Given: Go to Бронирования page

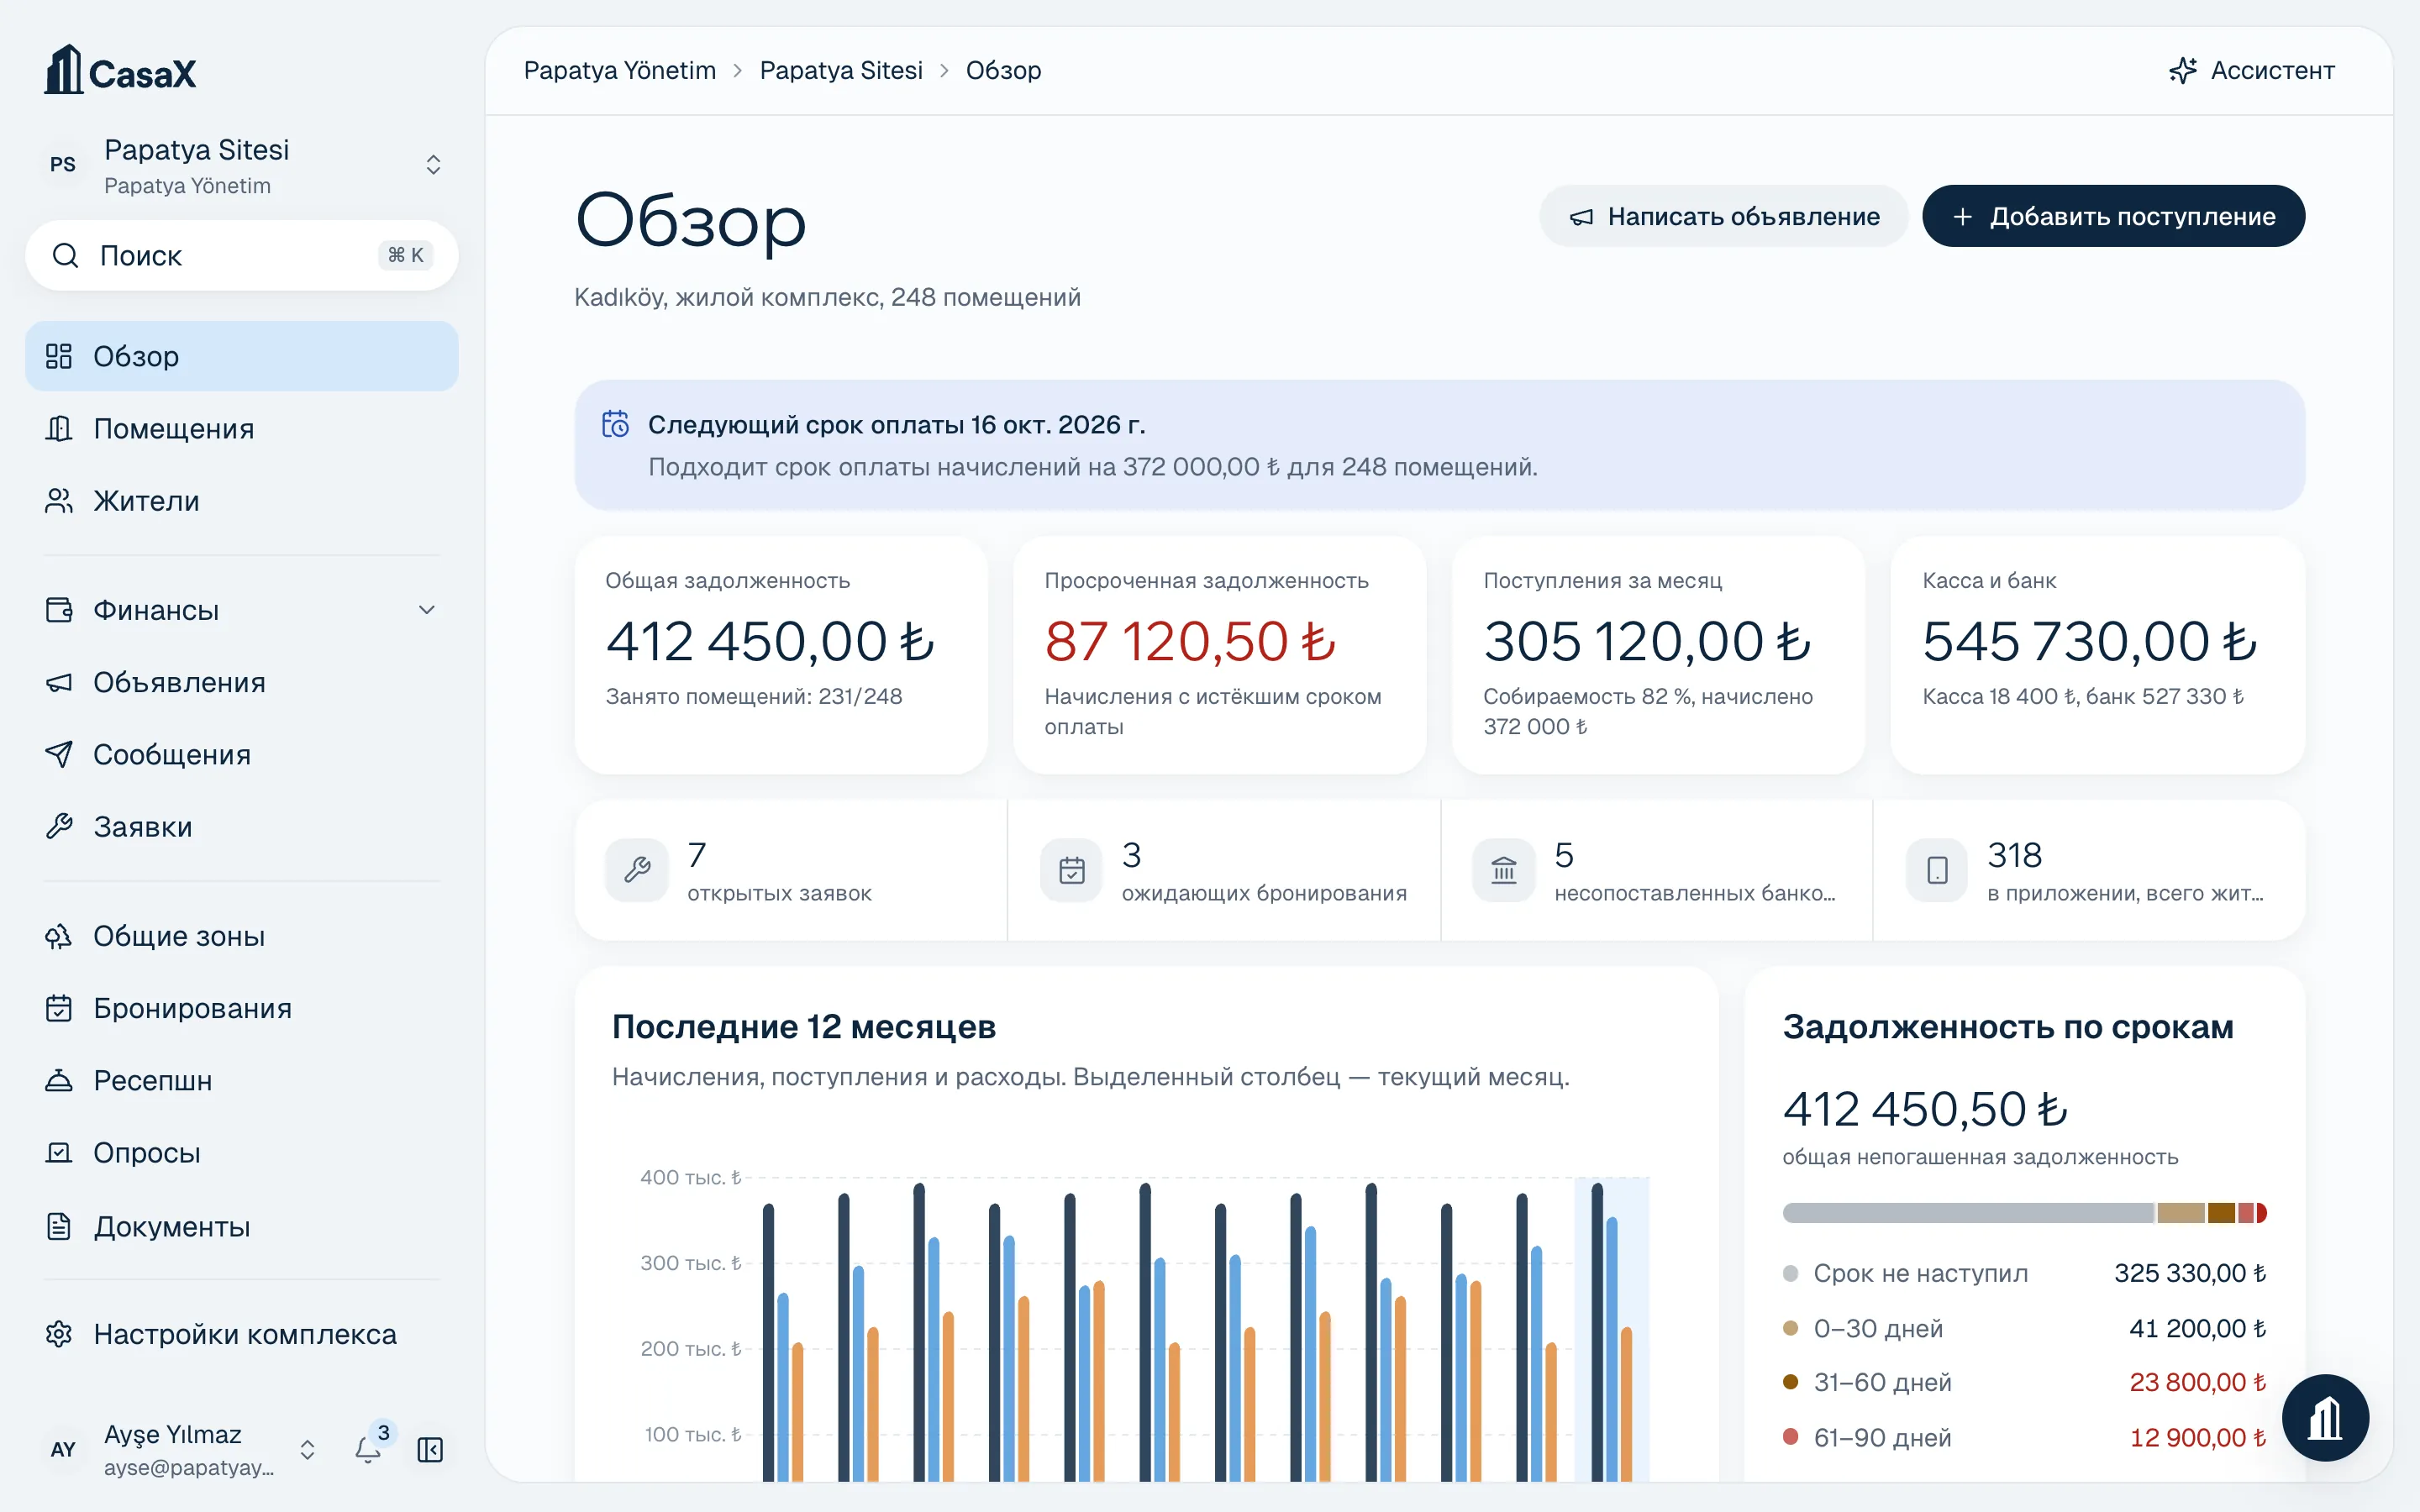Looking at the screenshot, I should pyautogui.click(x=242, y=1008).
